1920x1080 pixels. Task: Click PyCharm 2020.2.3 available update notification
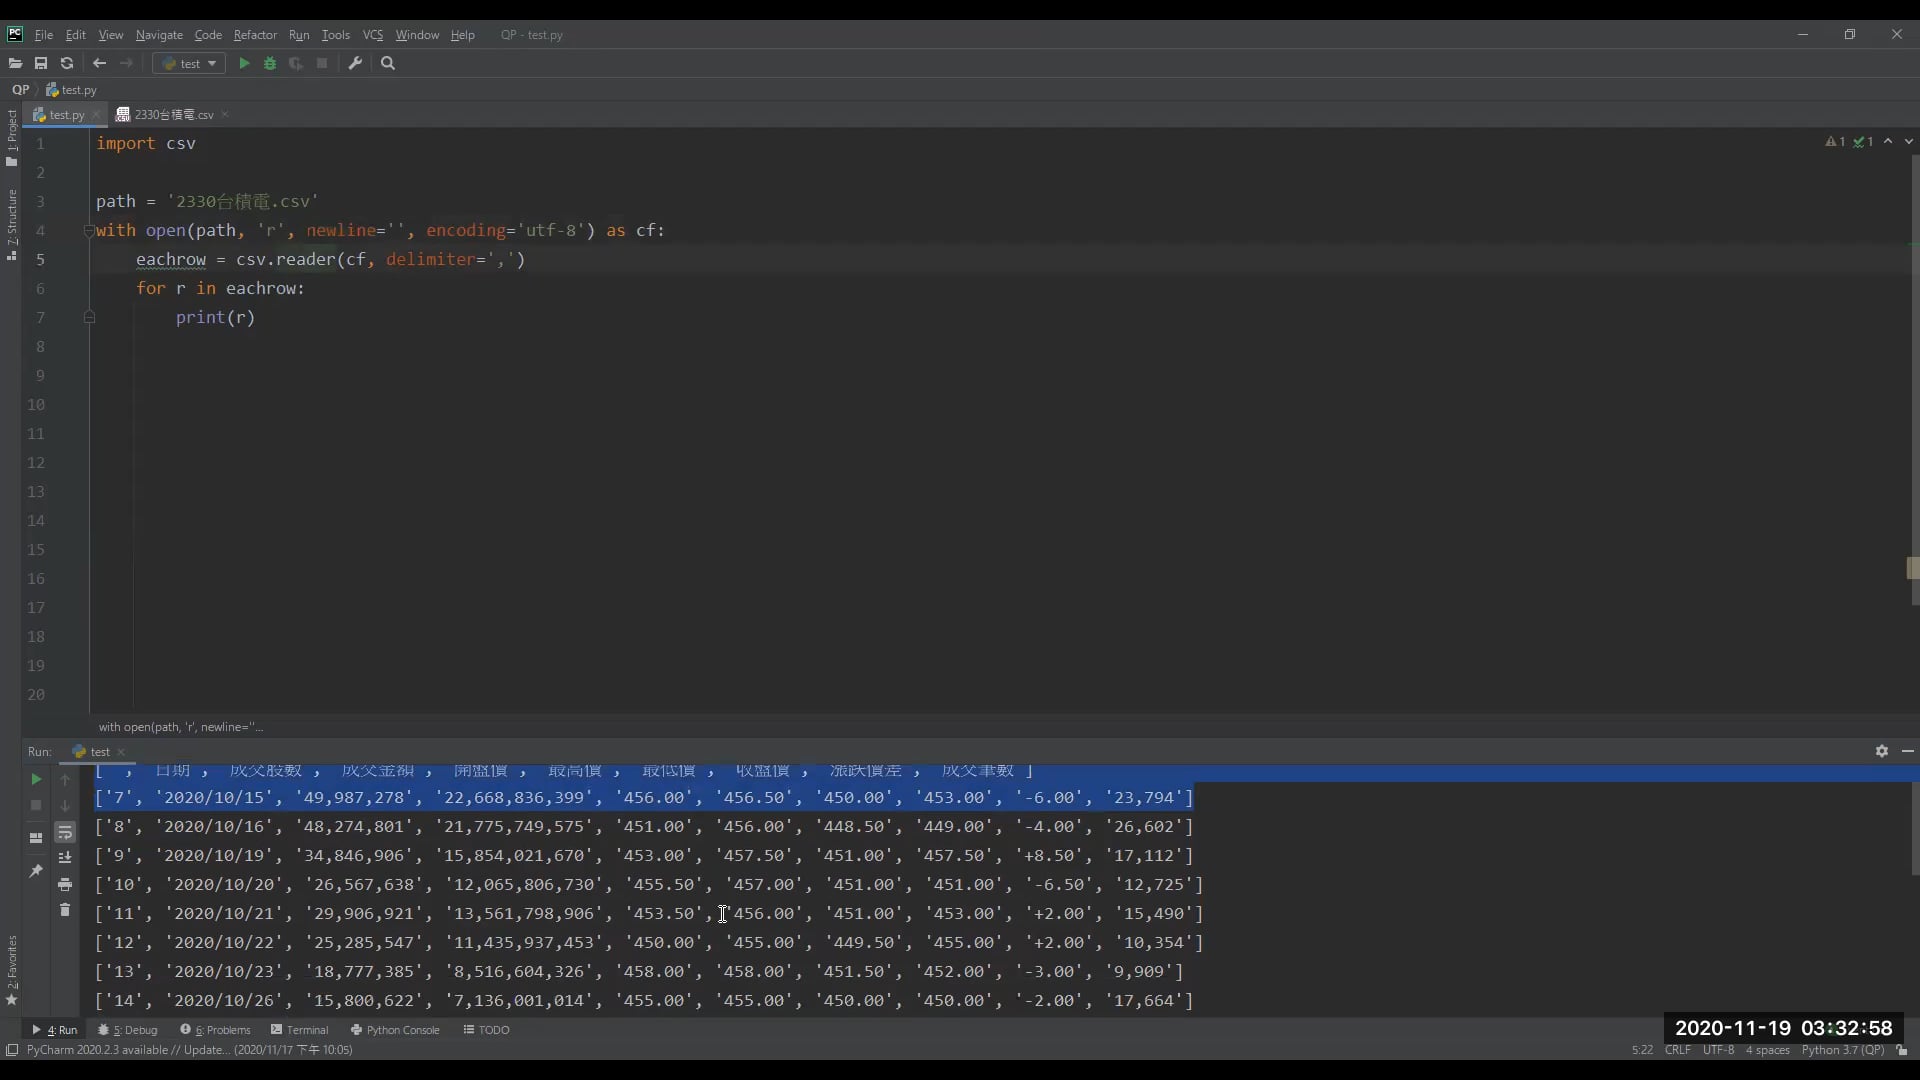(x=189, y=1050)
